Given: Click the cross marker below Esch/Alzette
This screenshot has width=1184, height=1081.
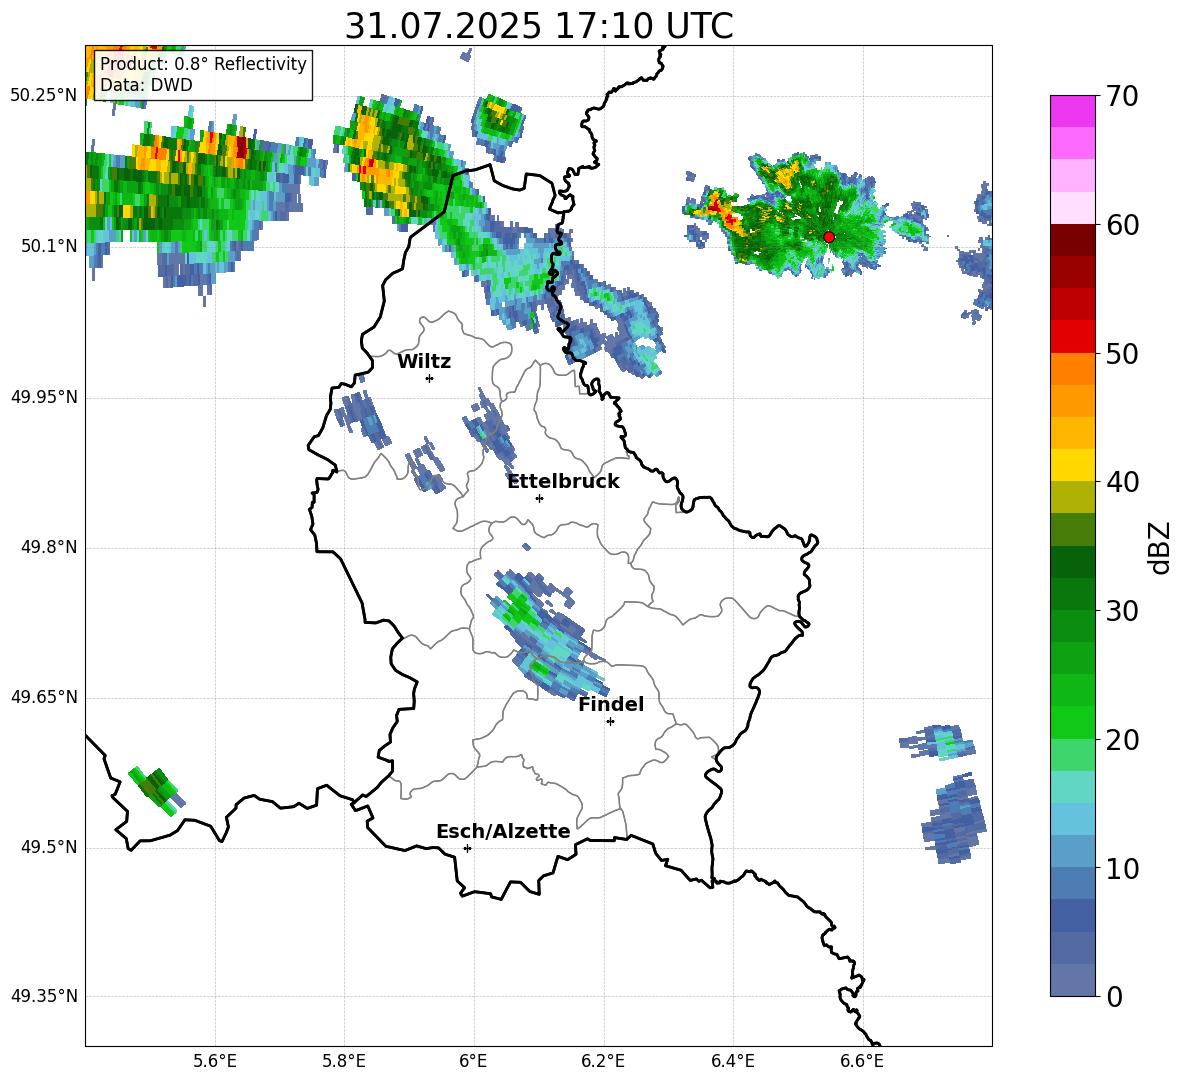Looking at the screenshot, I should pyautogui.click(x=467, y=848).
